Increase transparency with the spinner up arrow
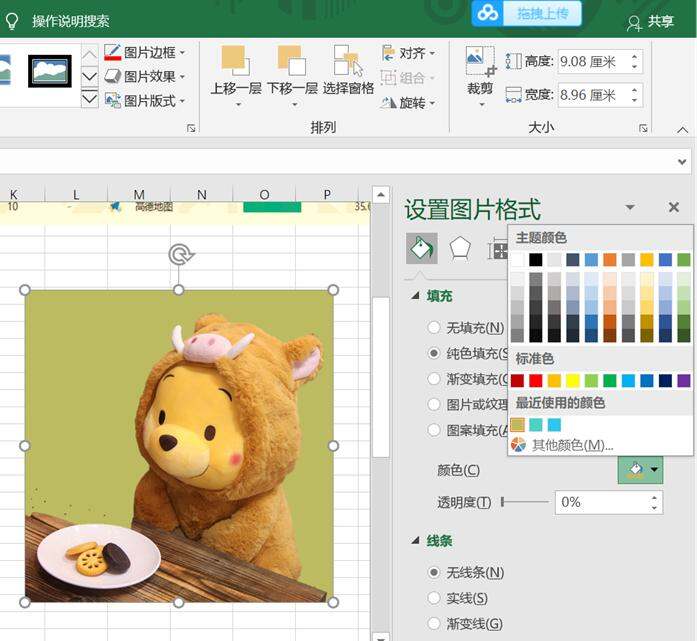Image resolution: width=697 pixels, height=641 pixels. click(x=654, y=497)
